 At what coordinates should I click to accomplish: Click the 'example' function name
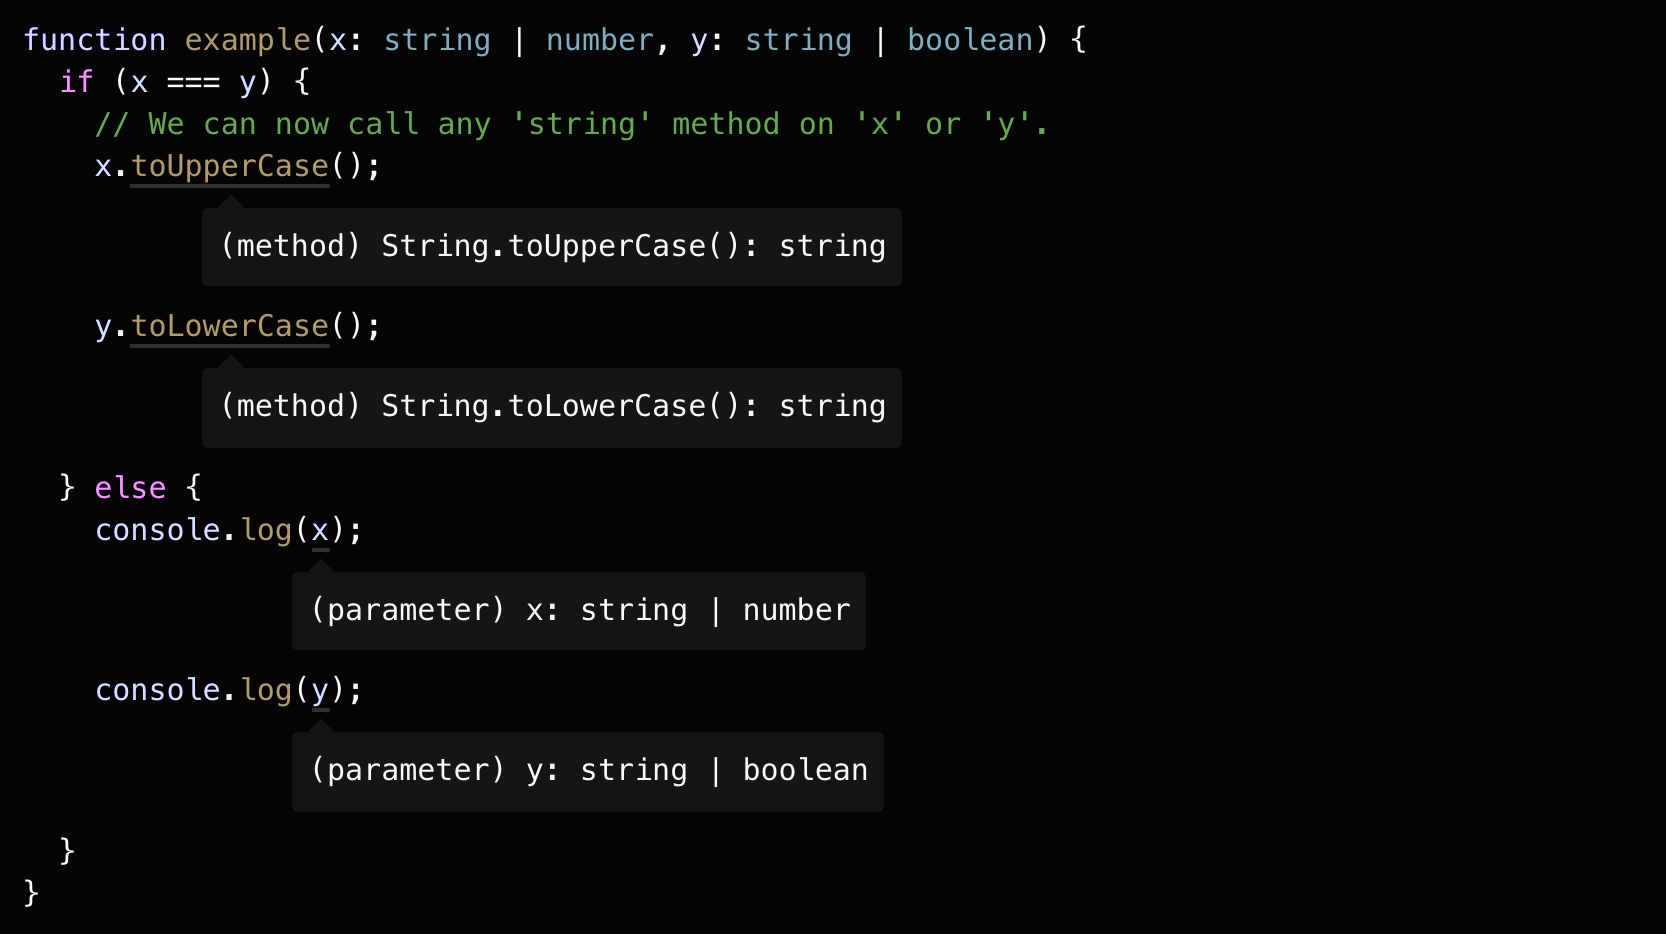pos(247,40)
